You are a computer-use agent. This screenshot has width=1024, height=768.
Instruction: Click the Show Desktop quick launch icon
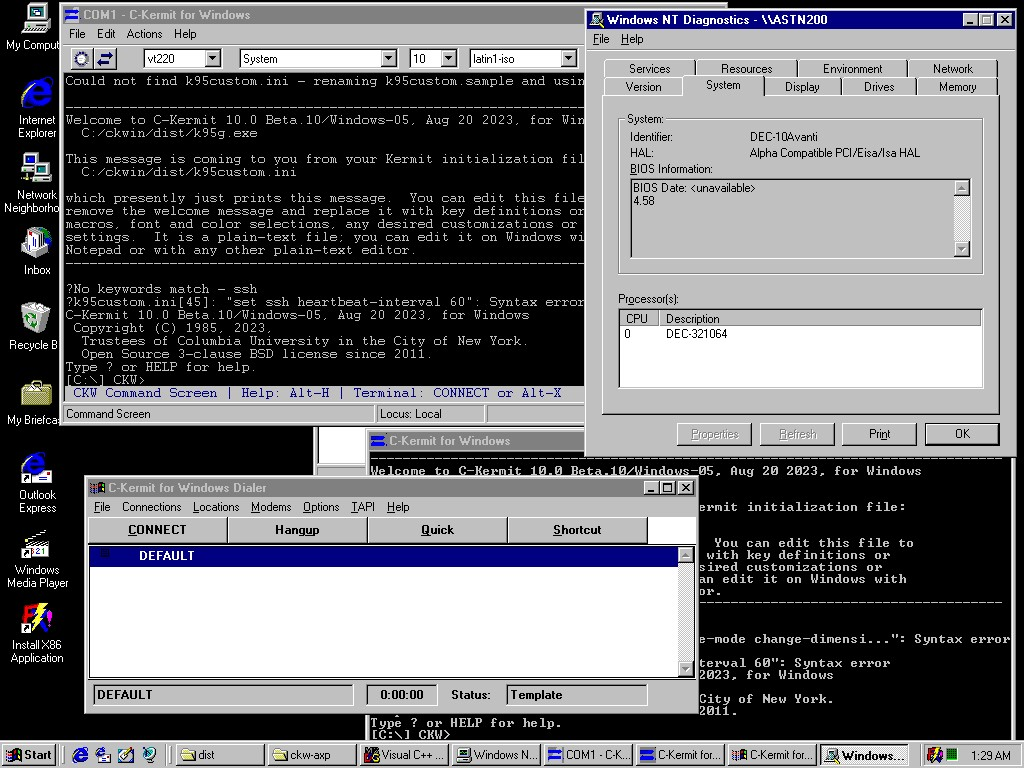(x=126, y=755)
